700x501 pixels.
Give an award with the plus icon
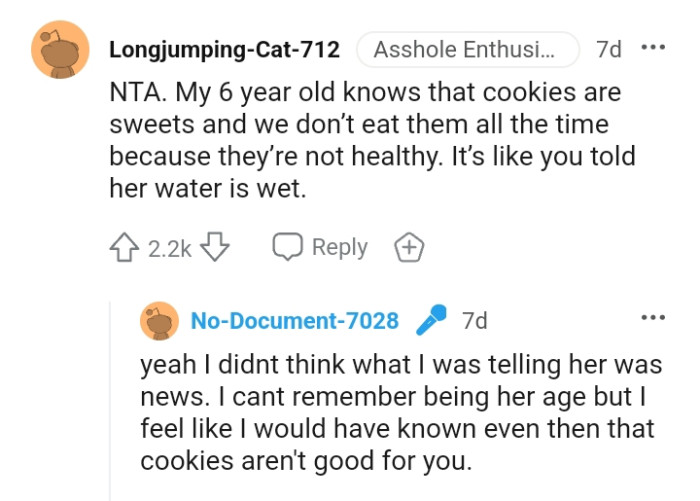(x=409, y=247)
